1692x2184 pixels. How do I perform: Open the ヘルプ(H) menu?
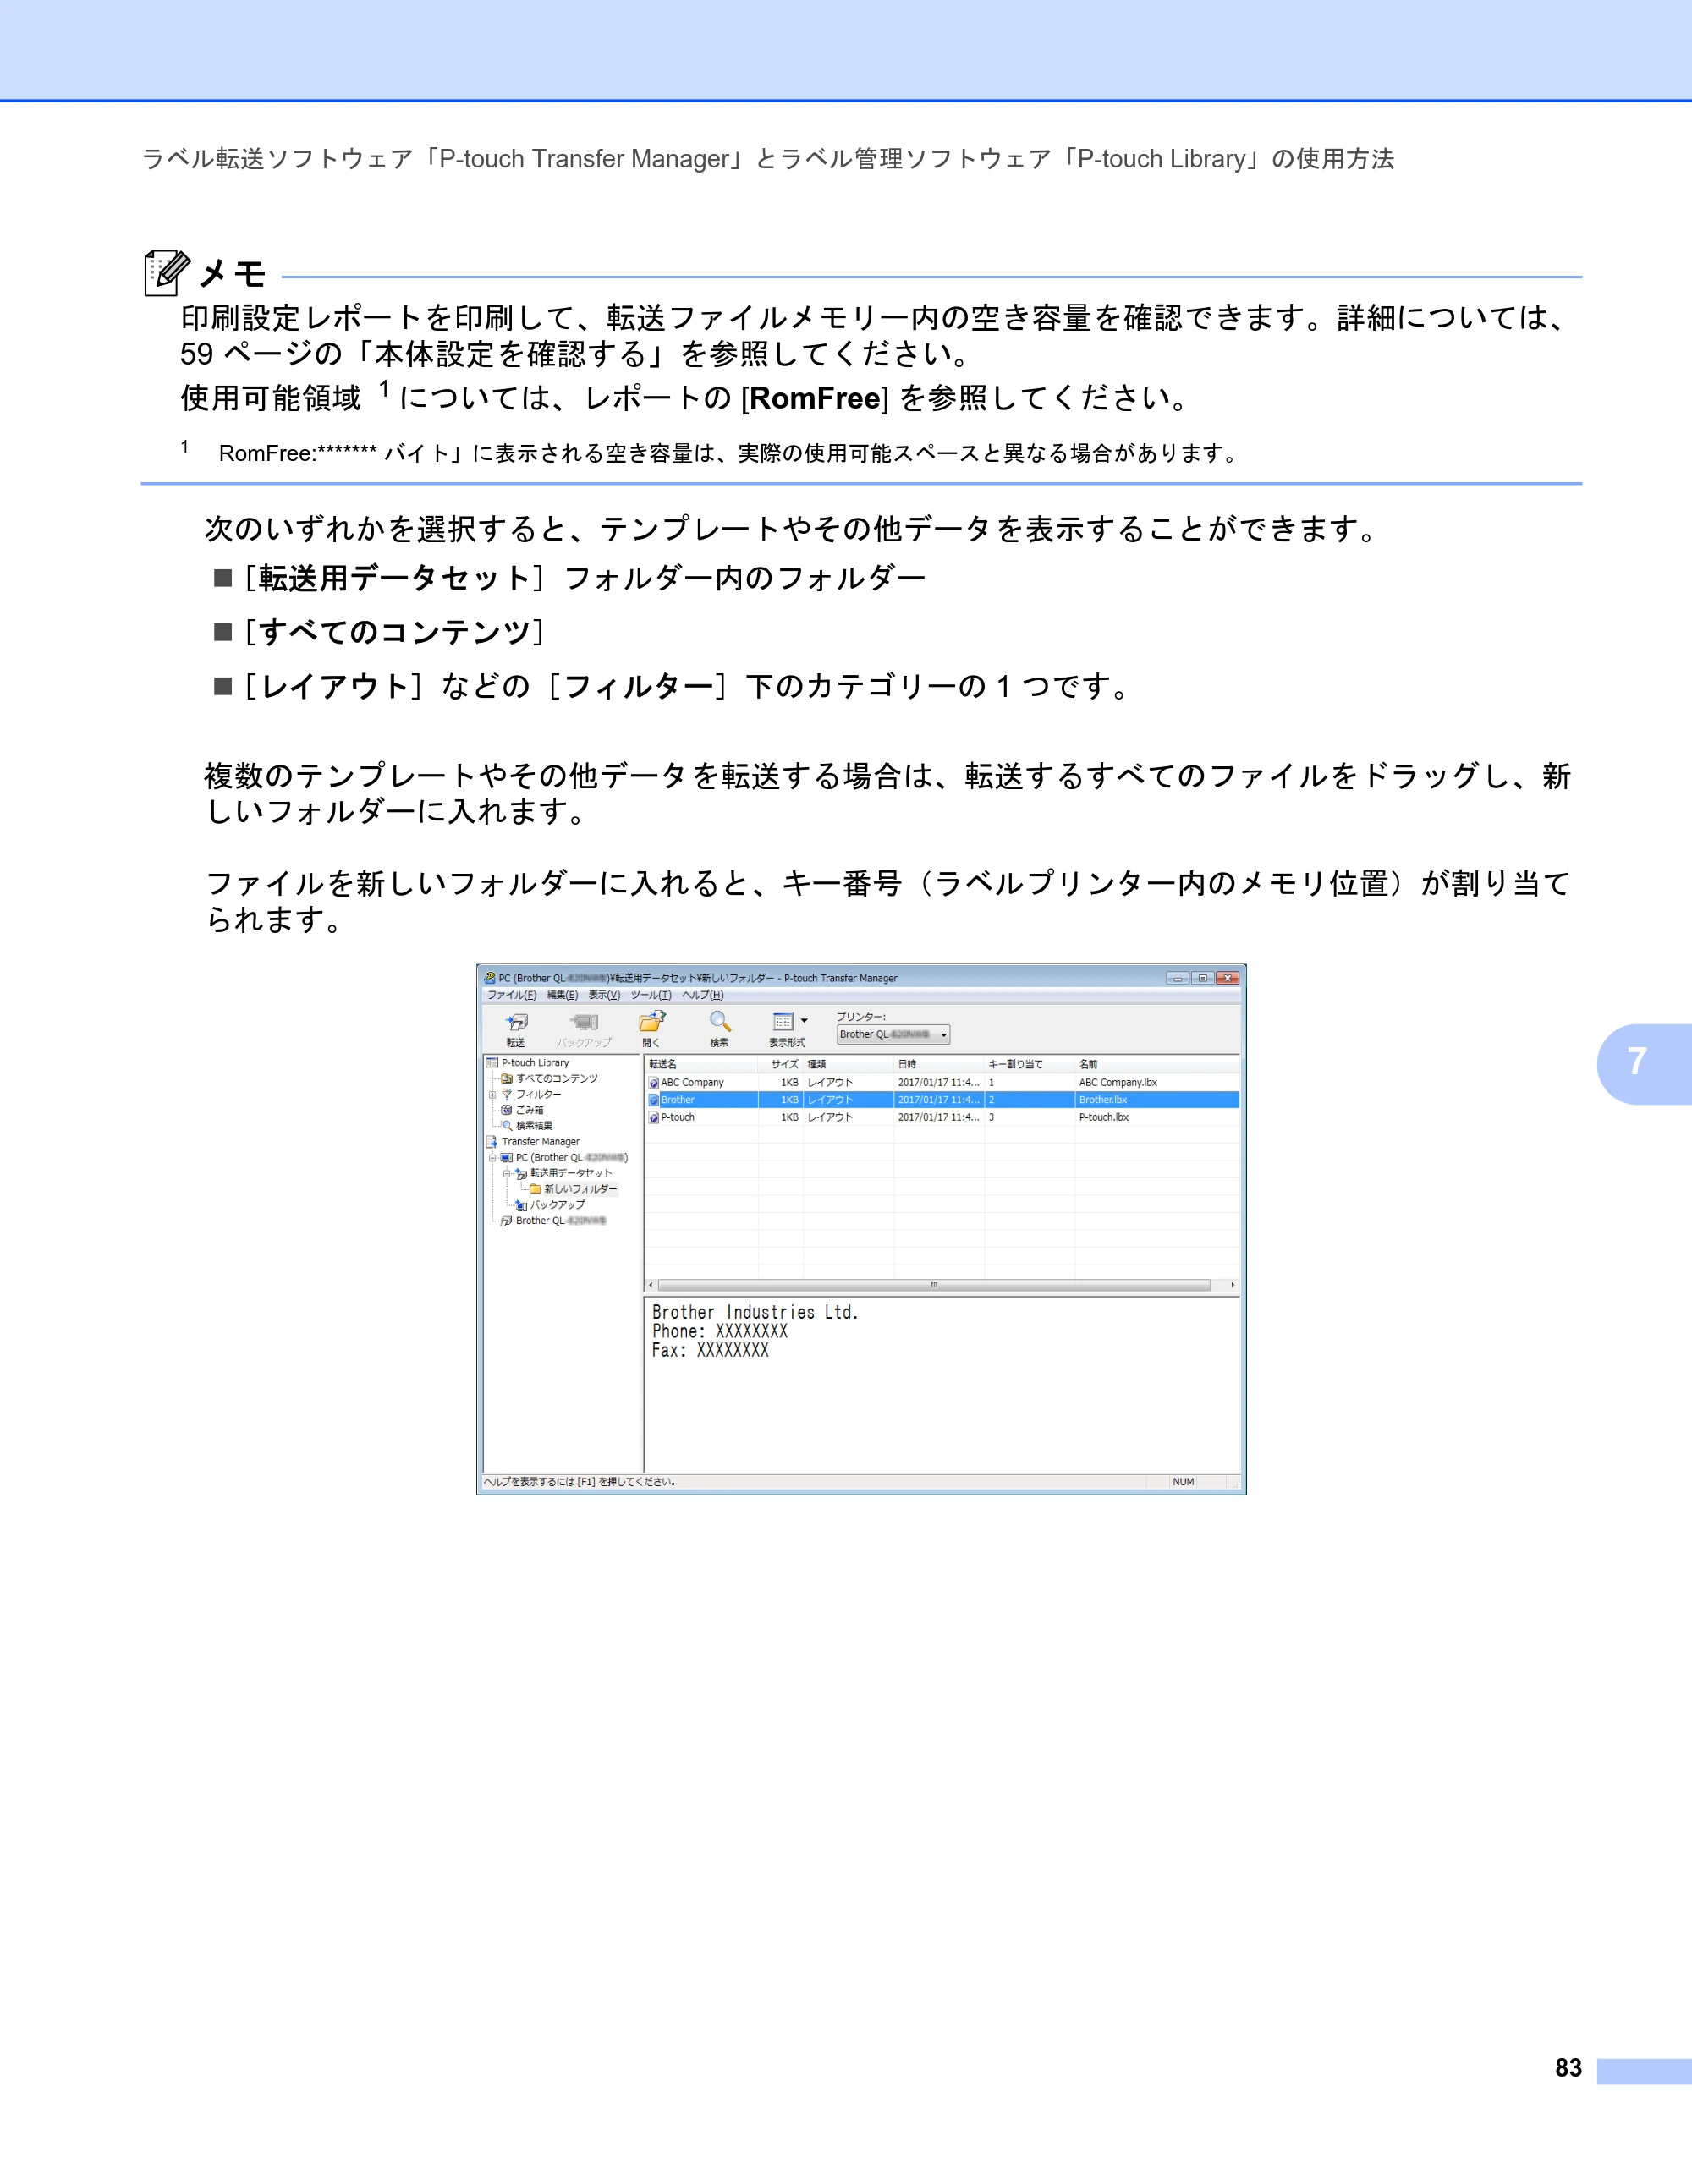click(x=703, y=995)
